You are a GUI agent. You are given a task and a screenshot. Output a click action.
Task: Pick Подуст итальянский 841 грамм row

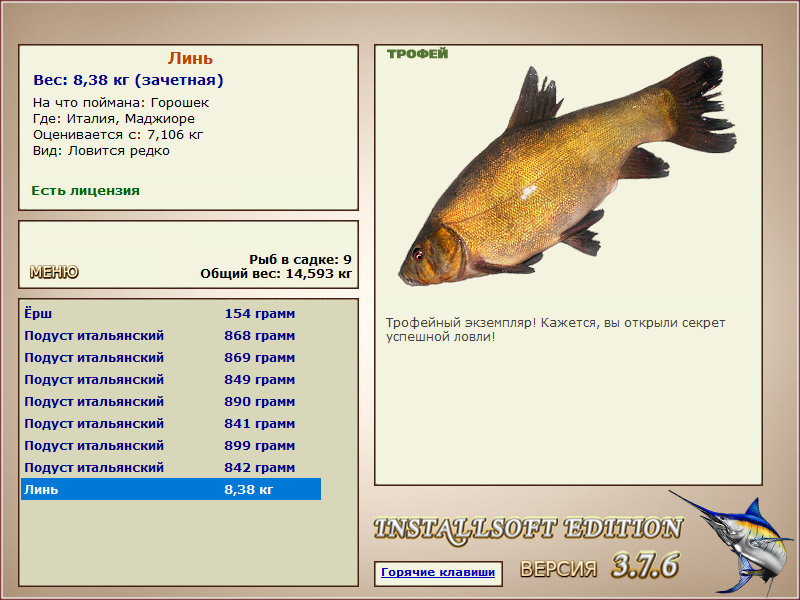[x=171, y=423]
